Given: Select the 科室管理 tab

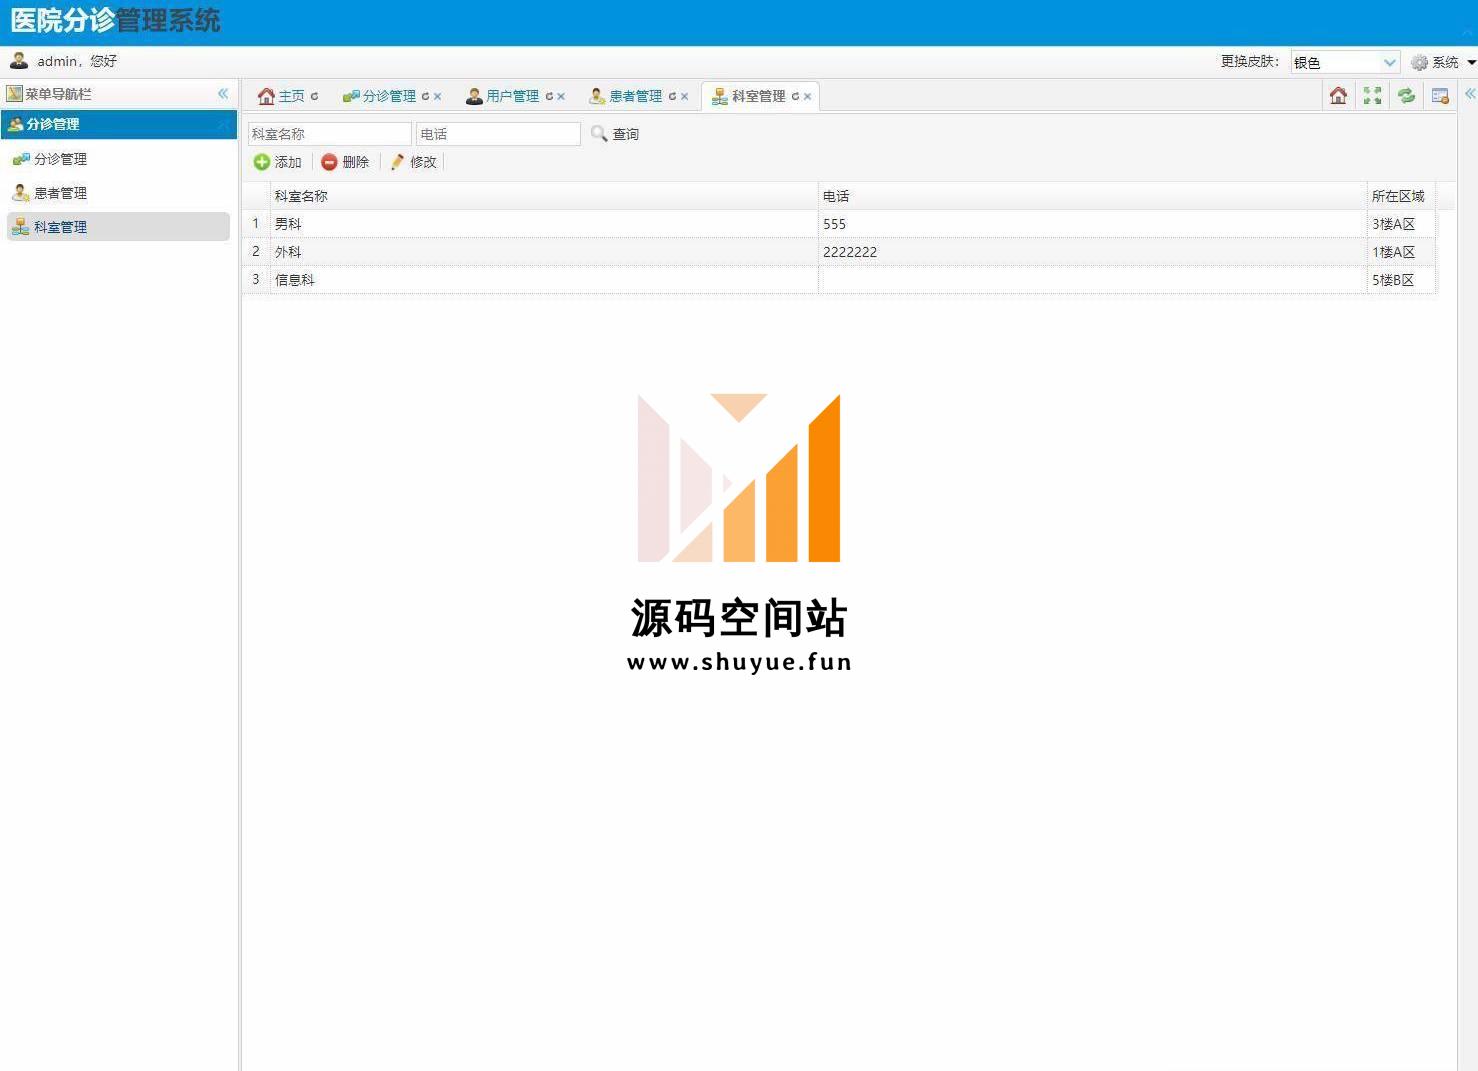Looking at the screenshot, I should (x=759, y=96).
